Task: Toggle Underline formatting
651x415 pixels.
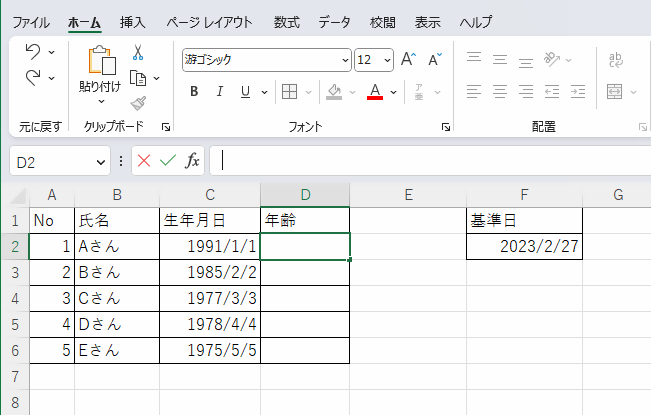Action: pyautogui.click(x=245, y=92)
